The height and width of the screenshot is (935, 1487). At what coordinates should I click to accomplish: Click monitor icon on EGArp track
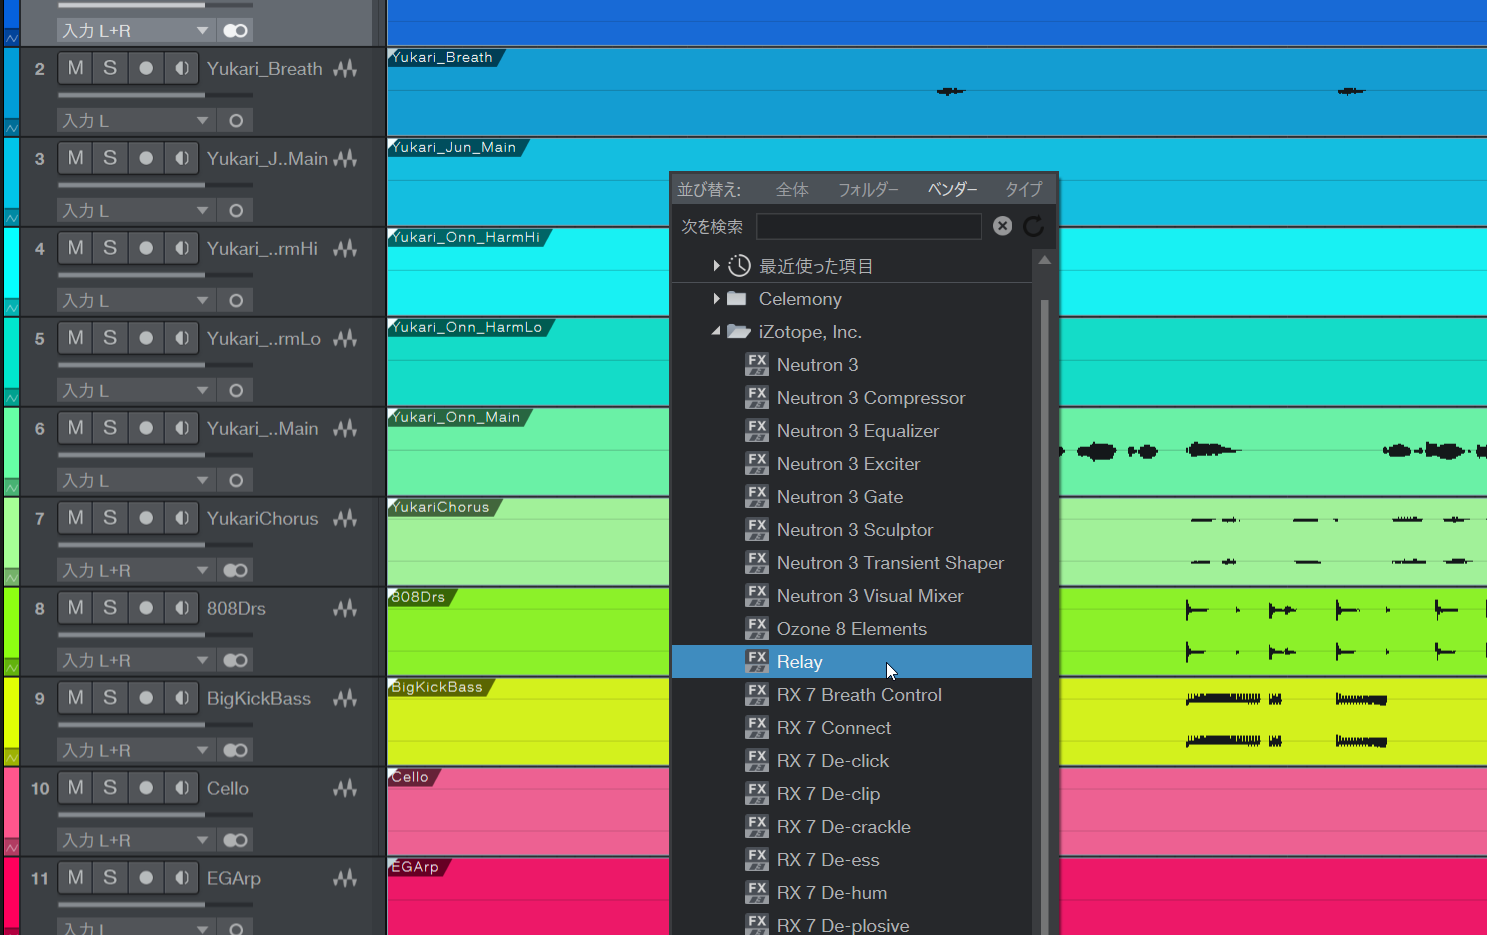[x=182, y=878]
